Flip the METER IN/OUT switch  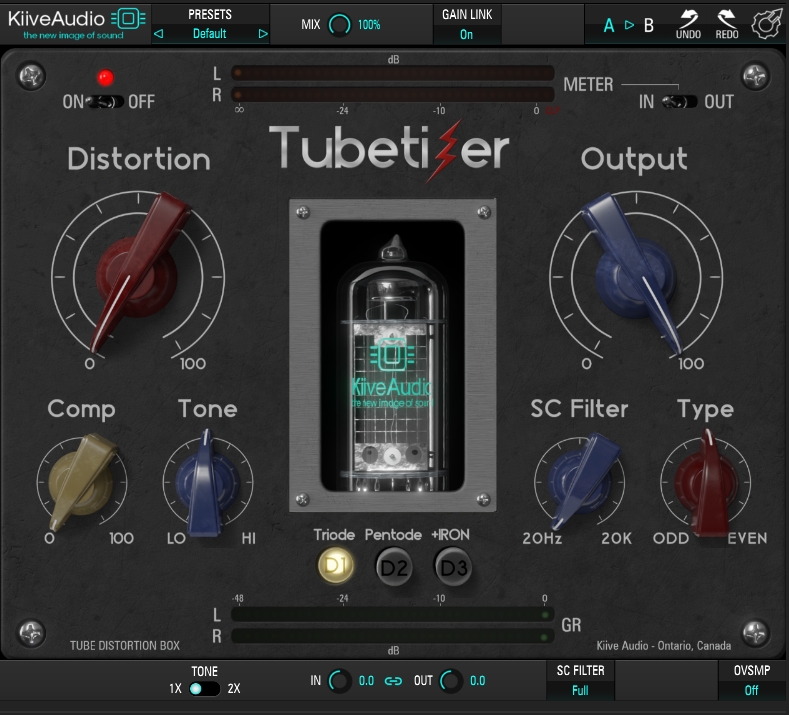click(x=679, y=102)
